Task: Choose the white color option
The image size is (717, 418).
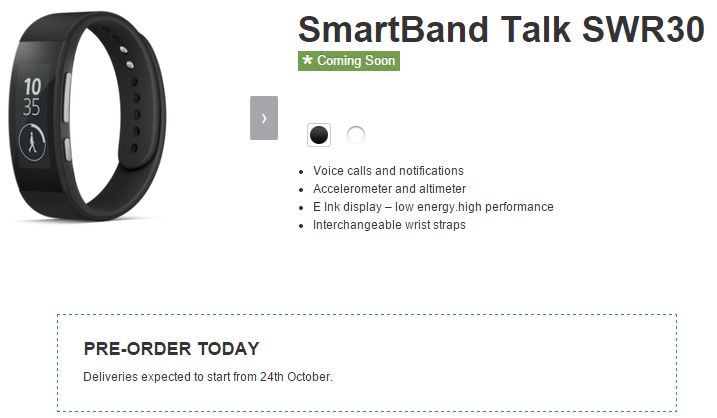Action: (355, 135)
